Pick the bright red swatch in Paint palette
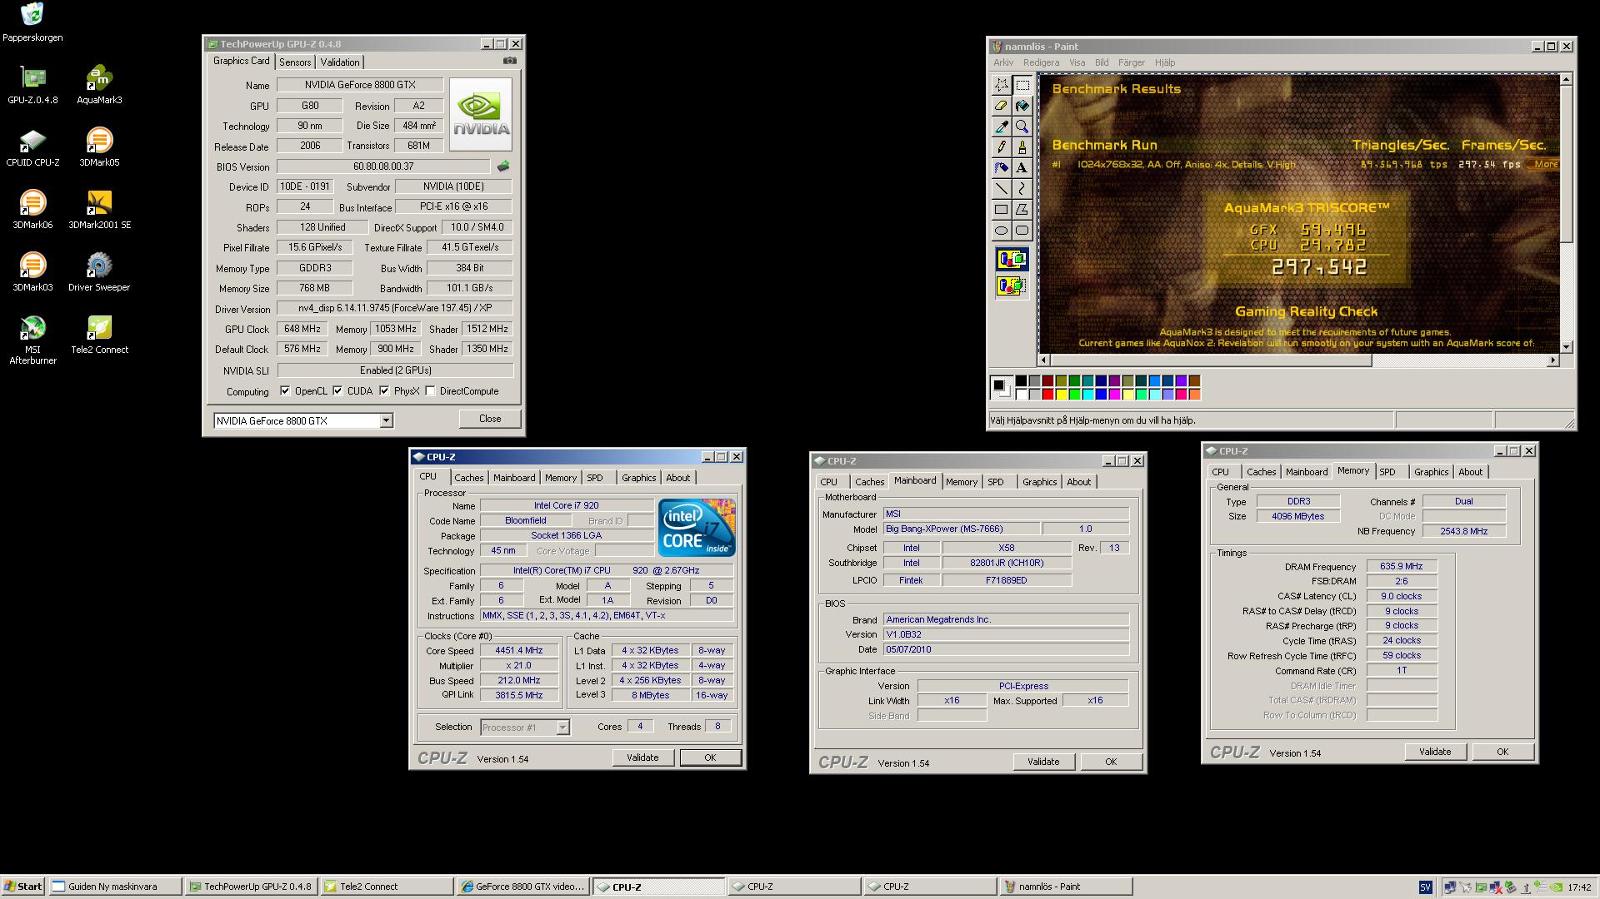The width and height of the screenshot is (1600, 899). (1047, 394)
